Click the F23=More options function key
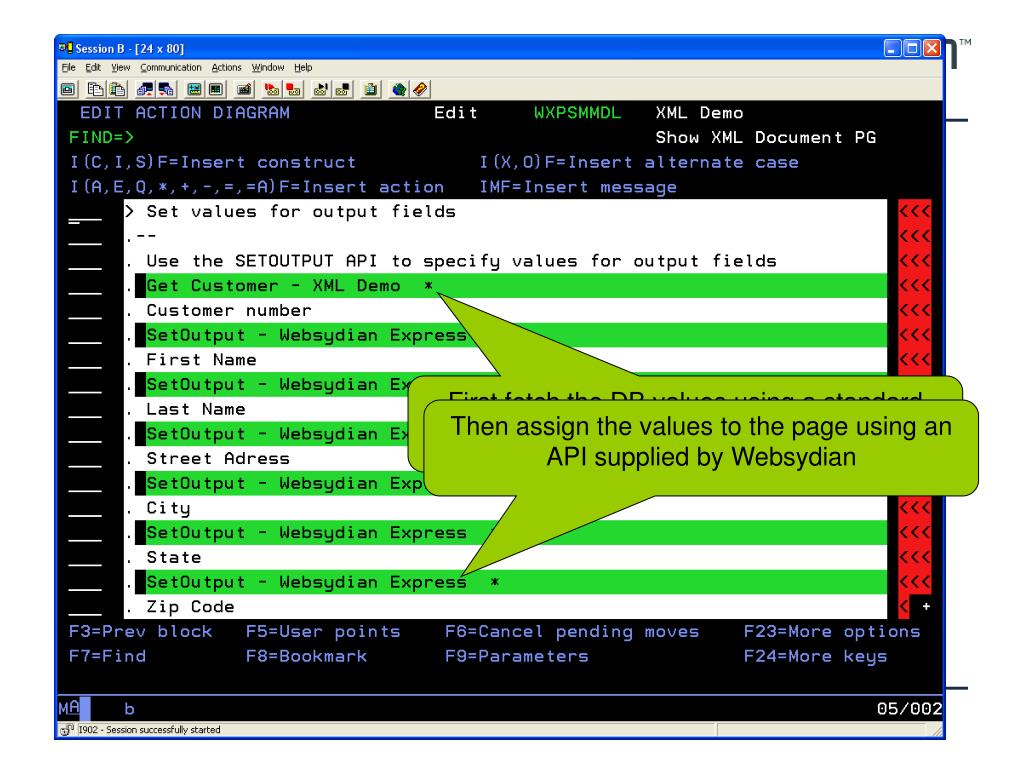The height and width of the screenshot is (768, 1024). [x=832, y=632]
